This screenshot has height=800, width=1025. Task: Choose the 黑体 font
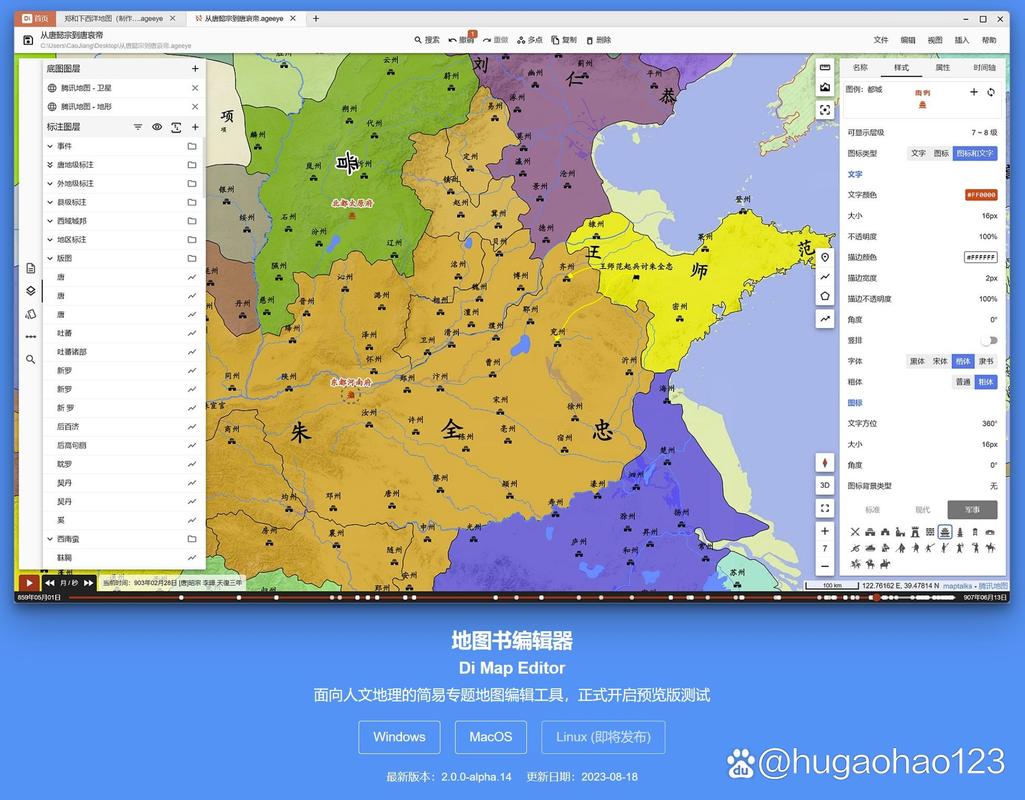[x=918, y=361]
